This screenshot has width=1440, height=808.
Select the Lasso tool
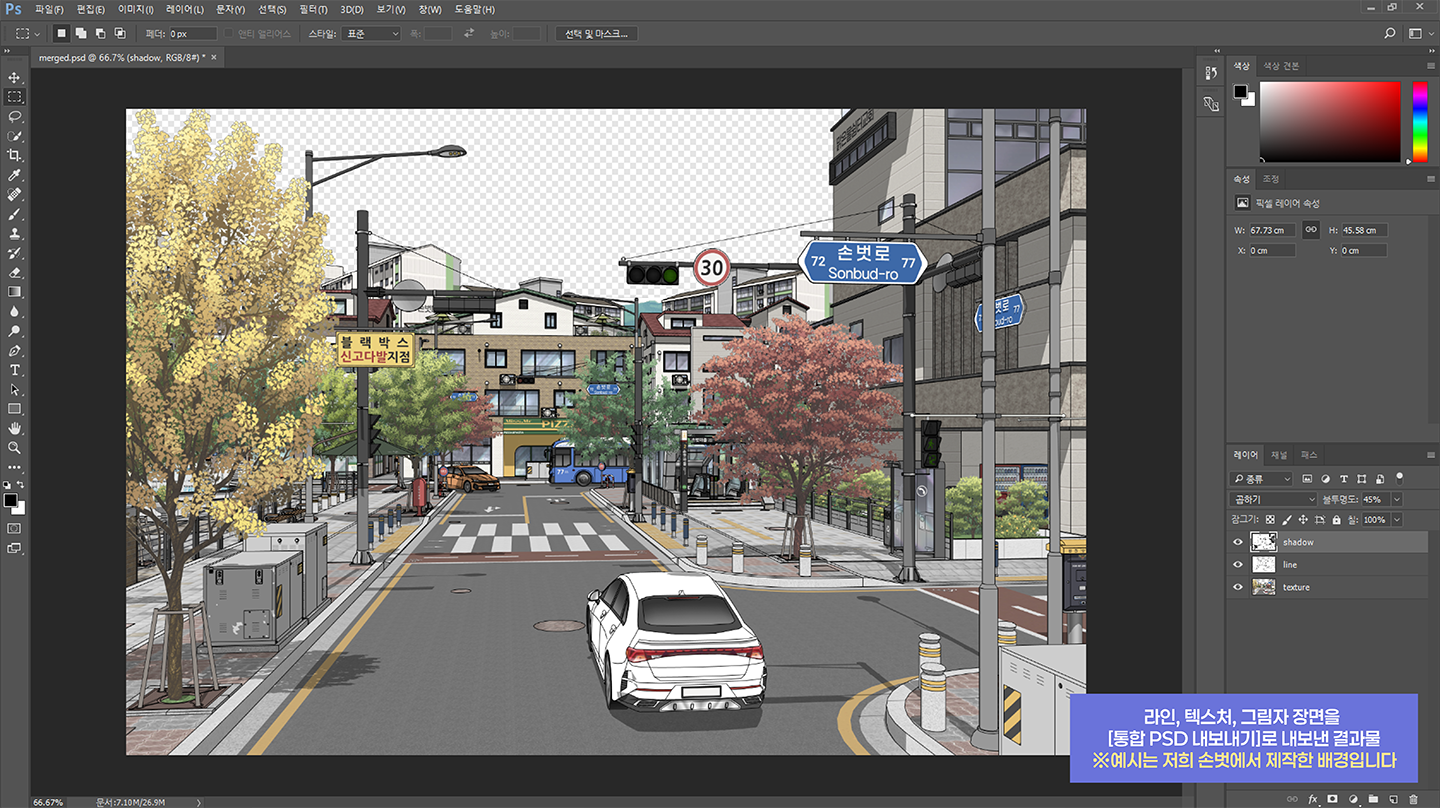click(14, 116)
